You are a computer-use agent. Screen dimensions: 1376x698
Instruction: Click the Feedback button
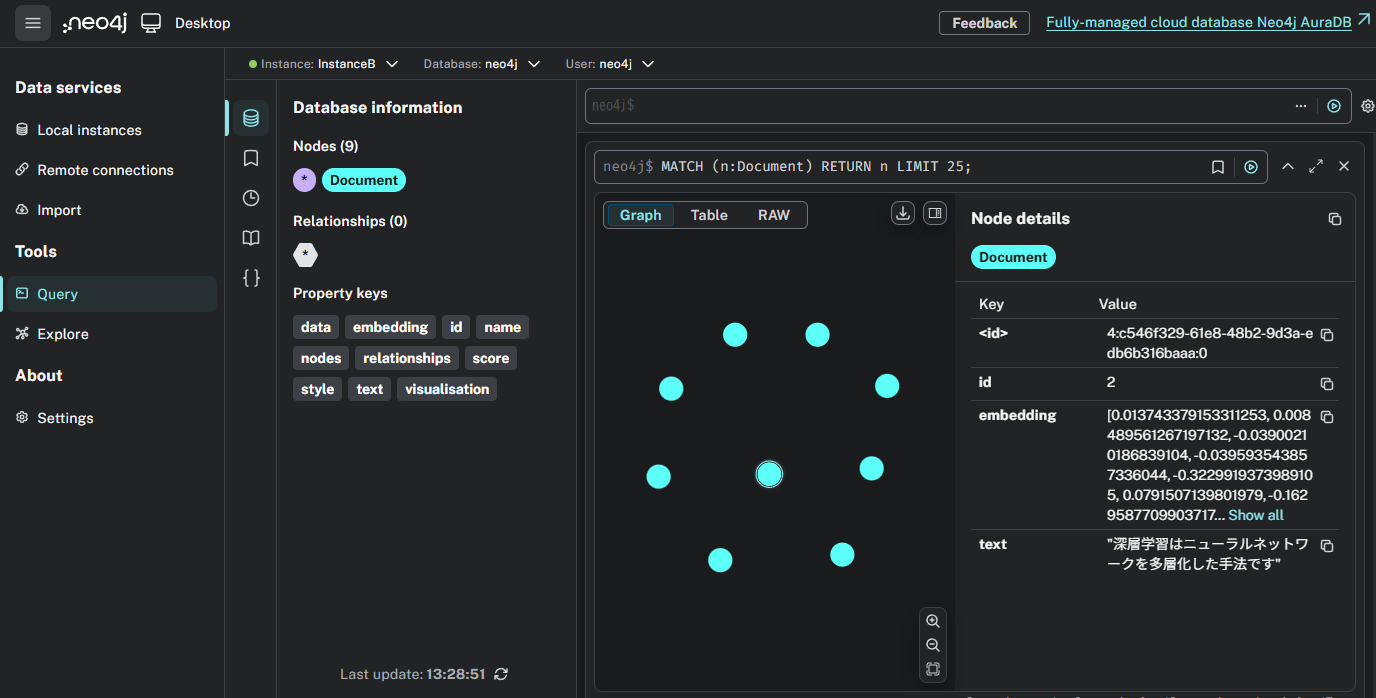[x=984, y=23]
